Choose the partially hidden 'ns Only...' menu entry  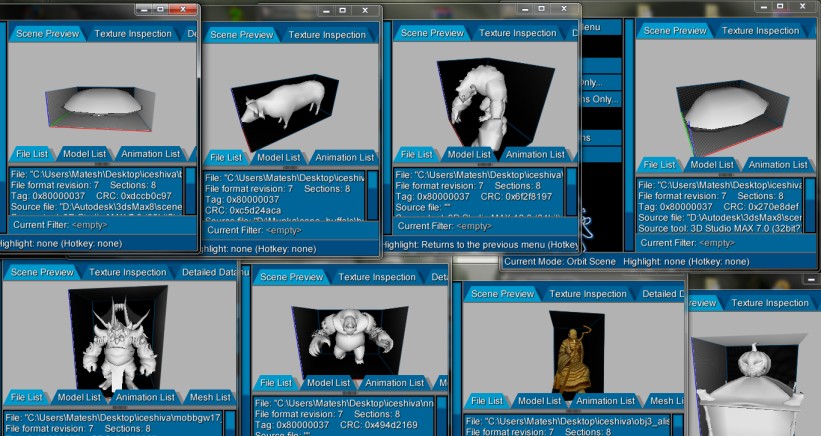click(601, 99)
